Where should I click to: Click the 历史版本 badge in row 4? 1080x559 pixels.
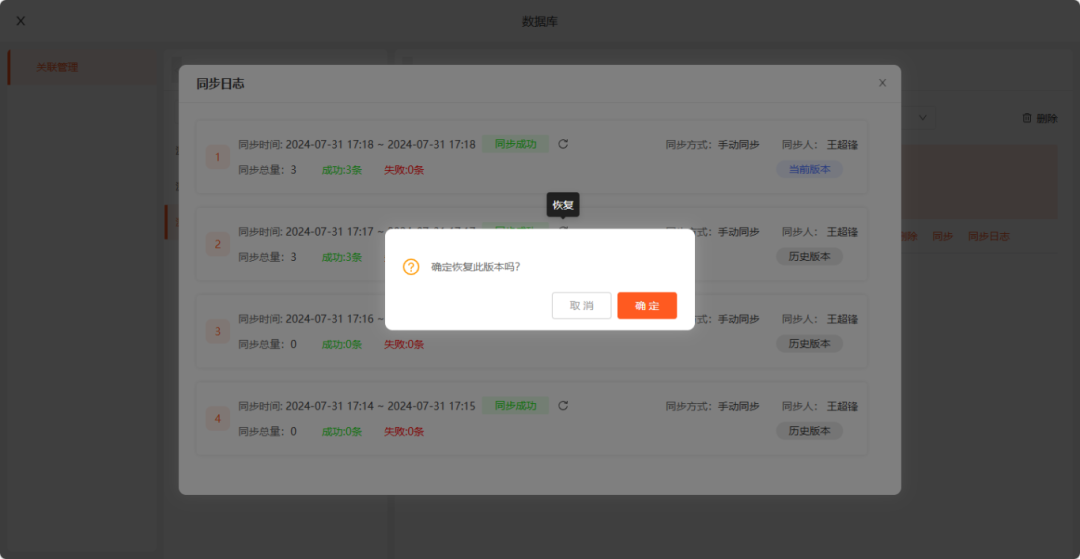pos(809,431)
